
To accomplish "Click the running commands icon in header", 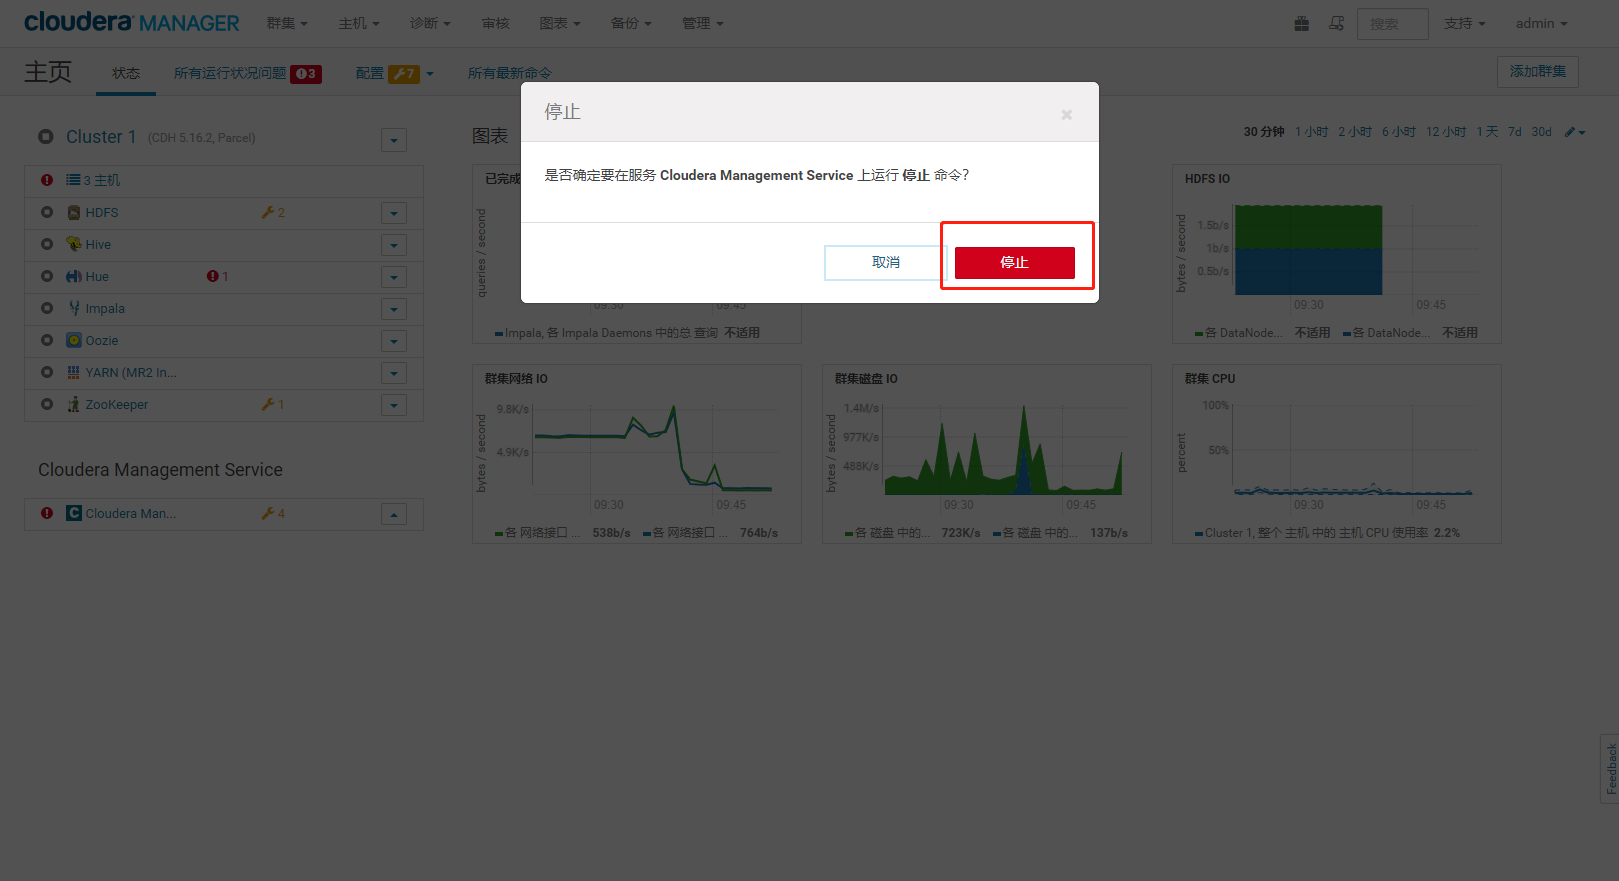I will pos(1336,23).
